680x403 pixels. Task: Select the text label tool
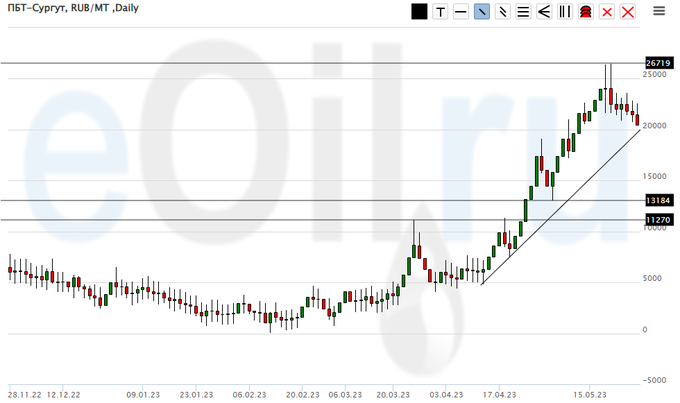pyautogui.click(x=439, y=12)
